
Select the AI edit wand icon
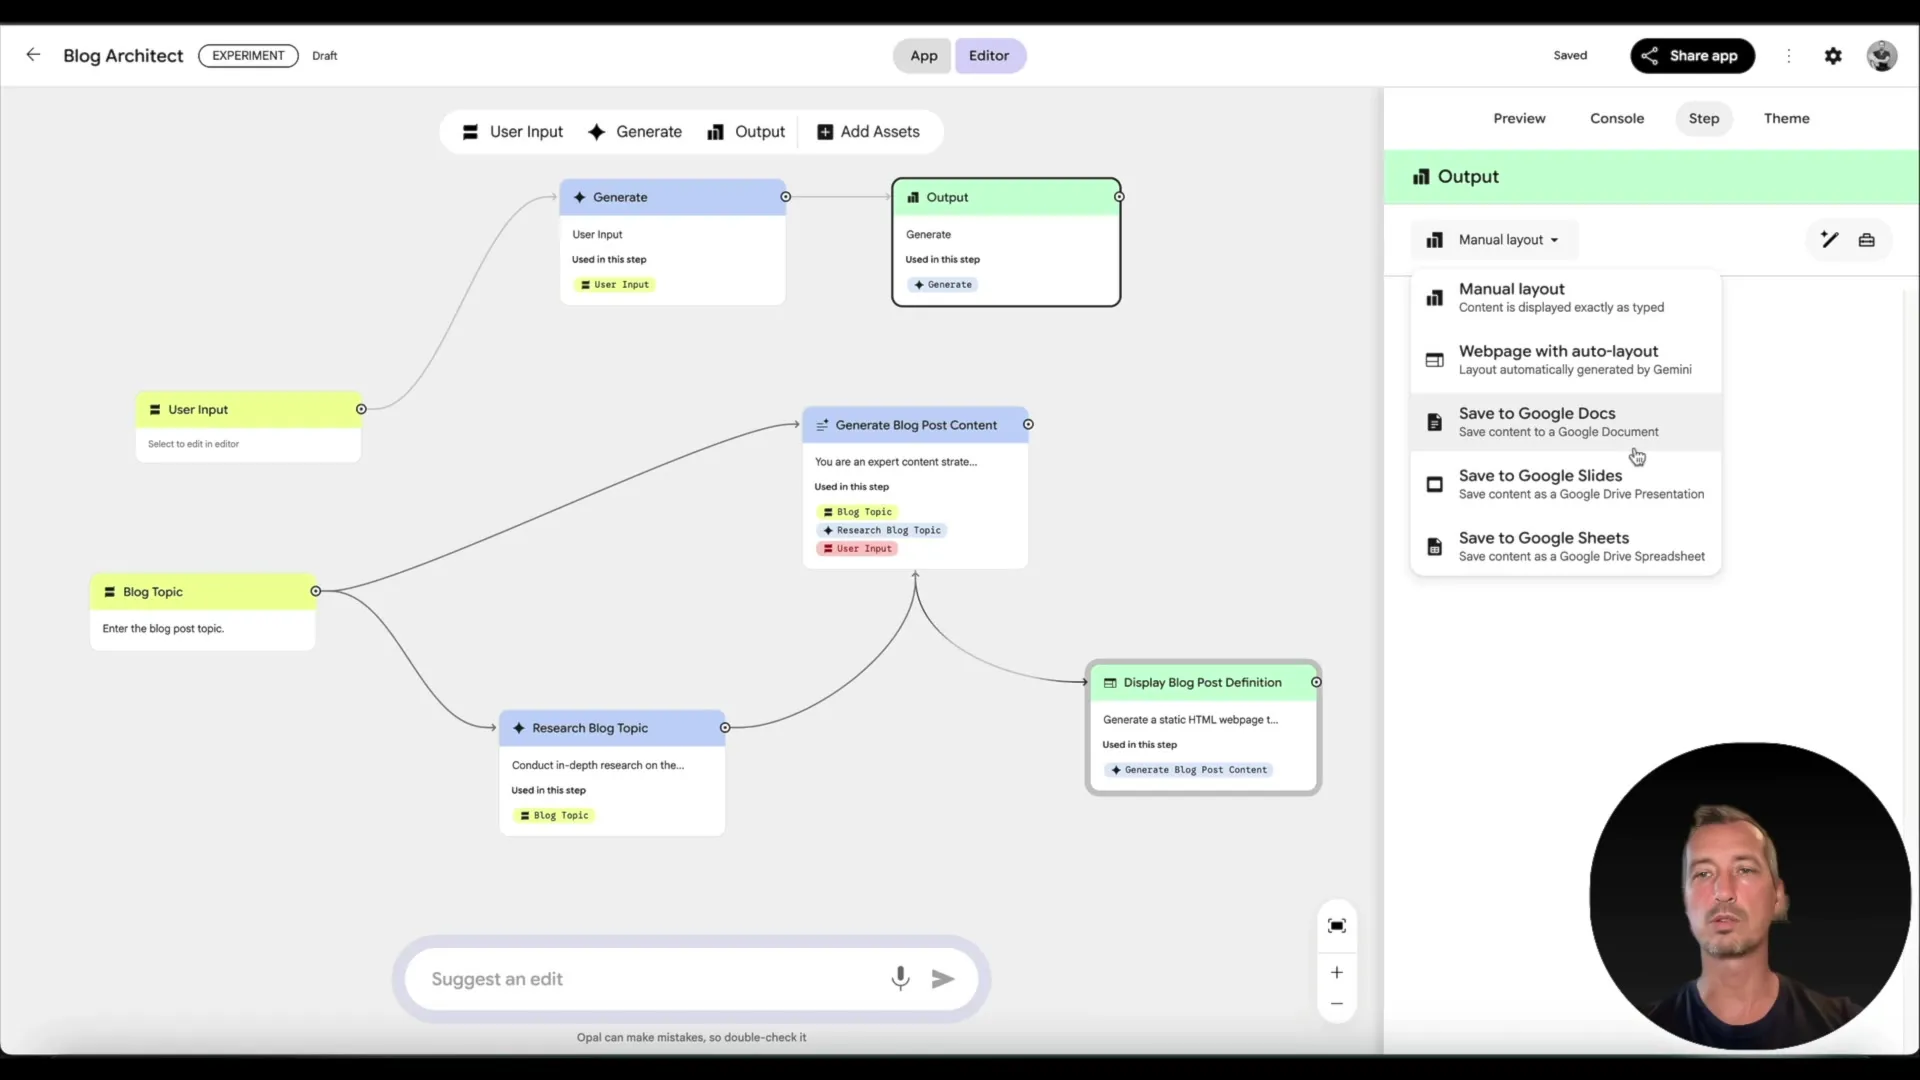click(x=1828, y=240)
